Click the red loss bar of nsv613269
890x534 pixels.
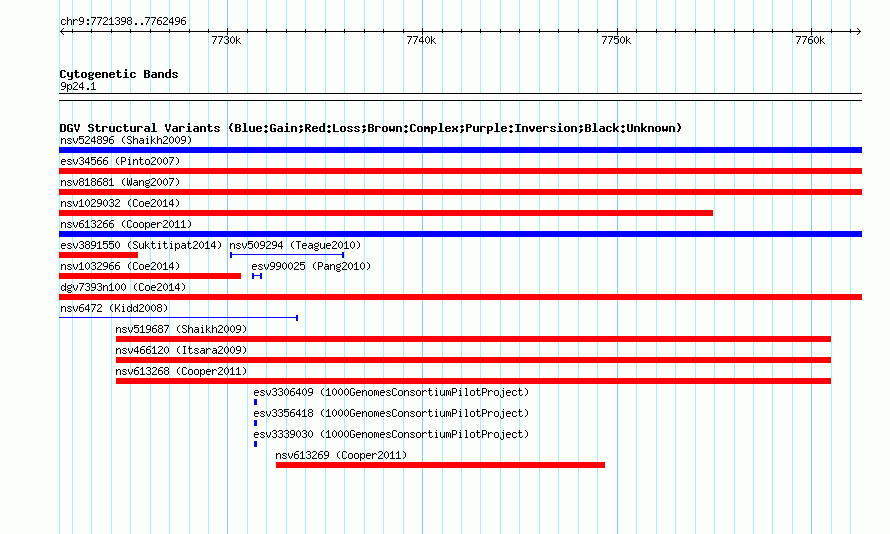(x=440, y=465)
